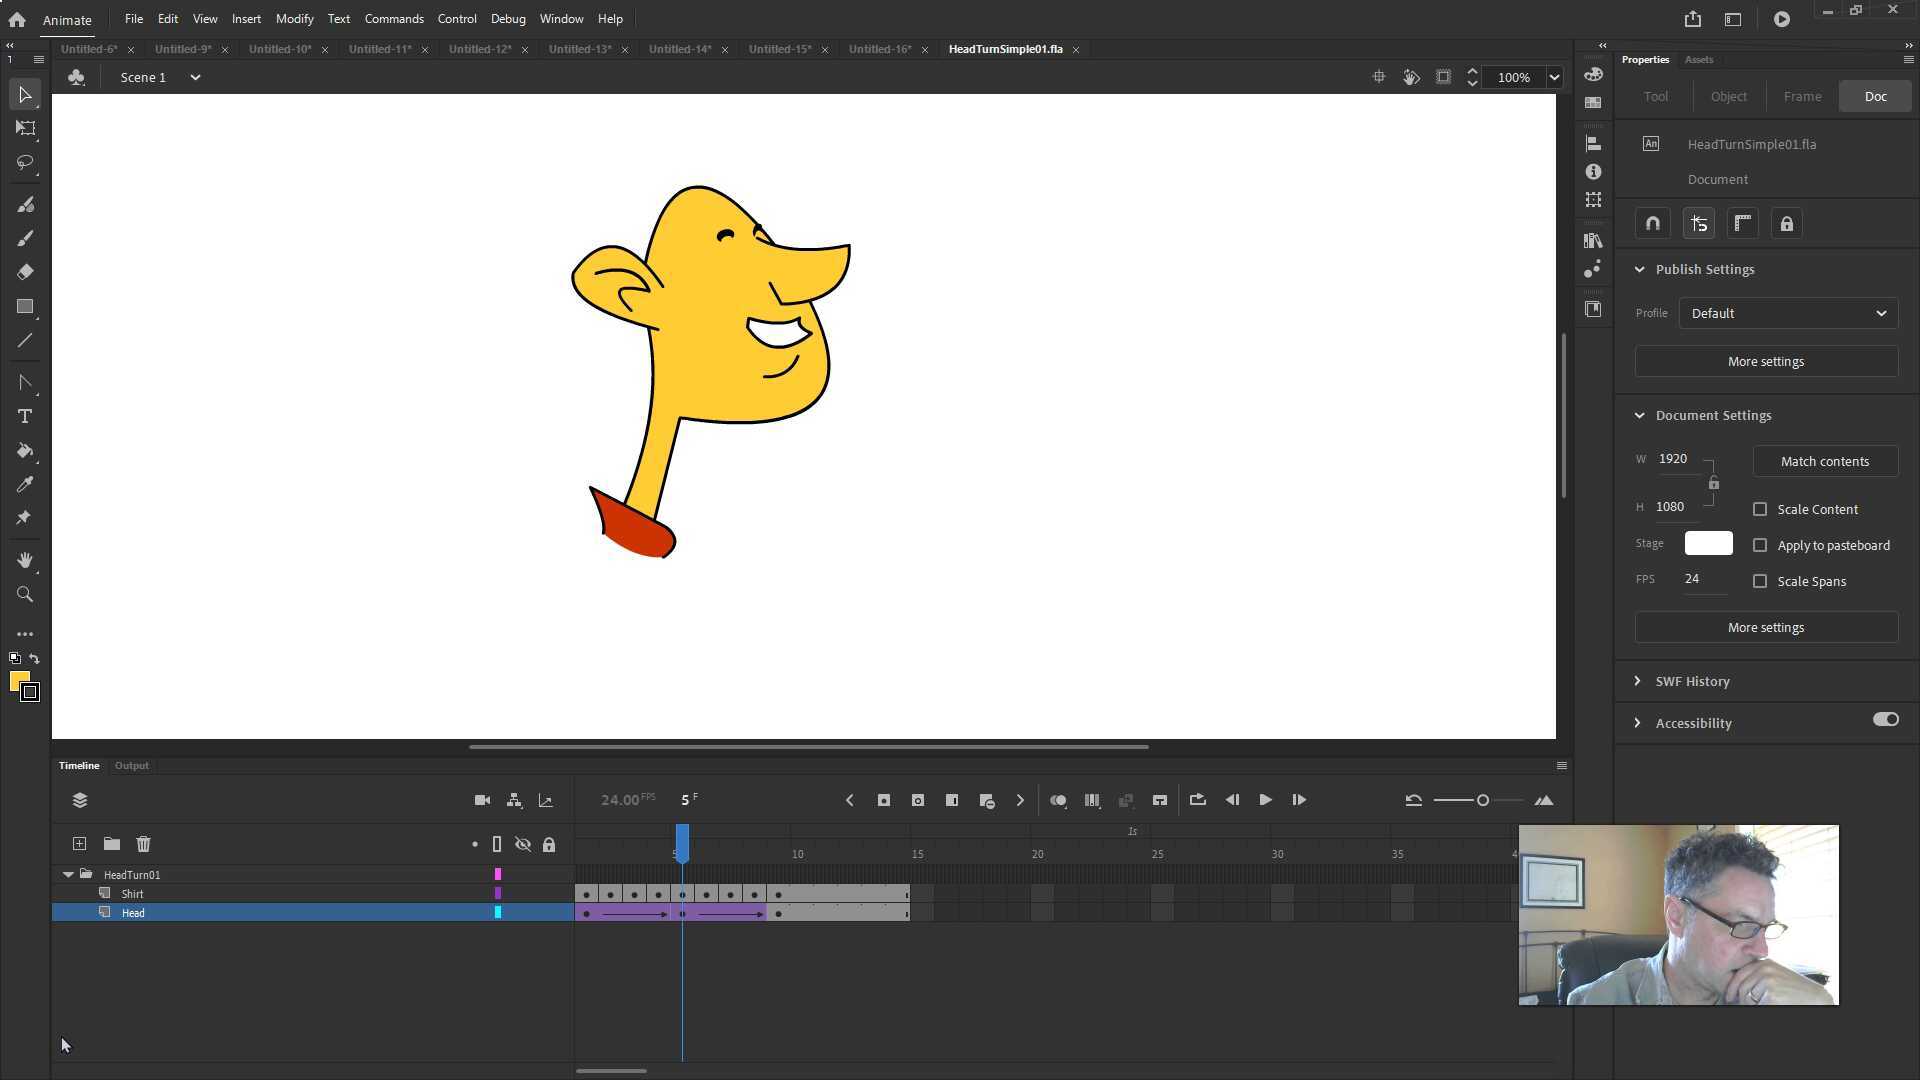
Task: Activate the Zoom tool
Action: click(25, 594)
